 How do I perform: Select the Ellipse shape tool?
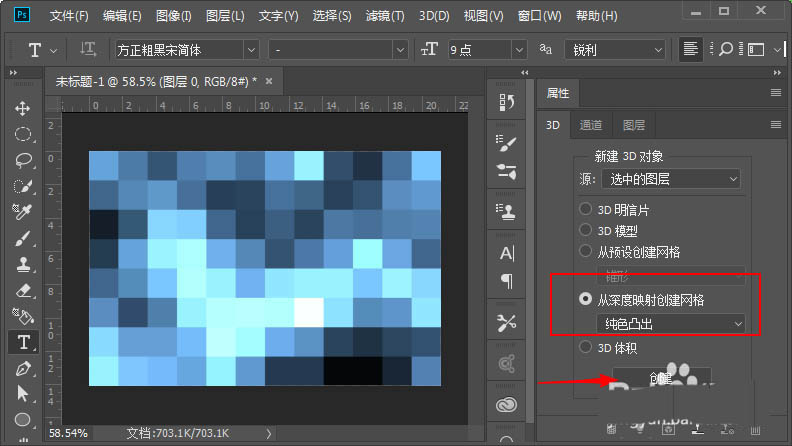coord(22,419)
